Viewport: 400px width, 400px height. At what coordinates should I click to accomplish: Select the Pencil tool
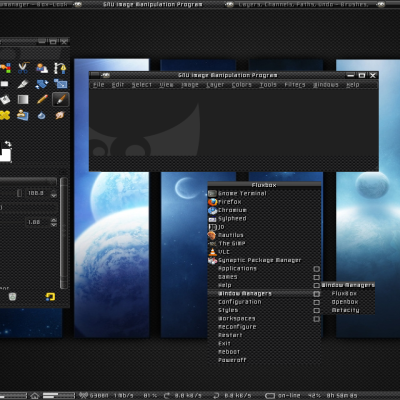42,99
